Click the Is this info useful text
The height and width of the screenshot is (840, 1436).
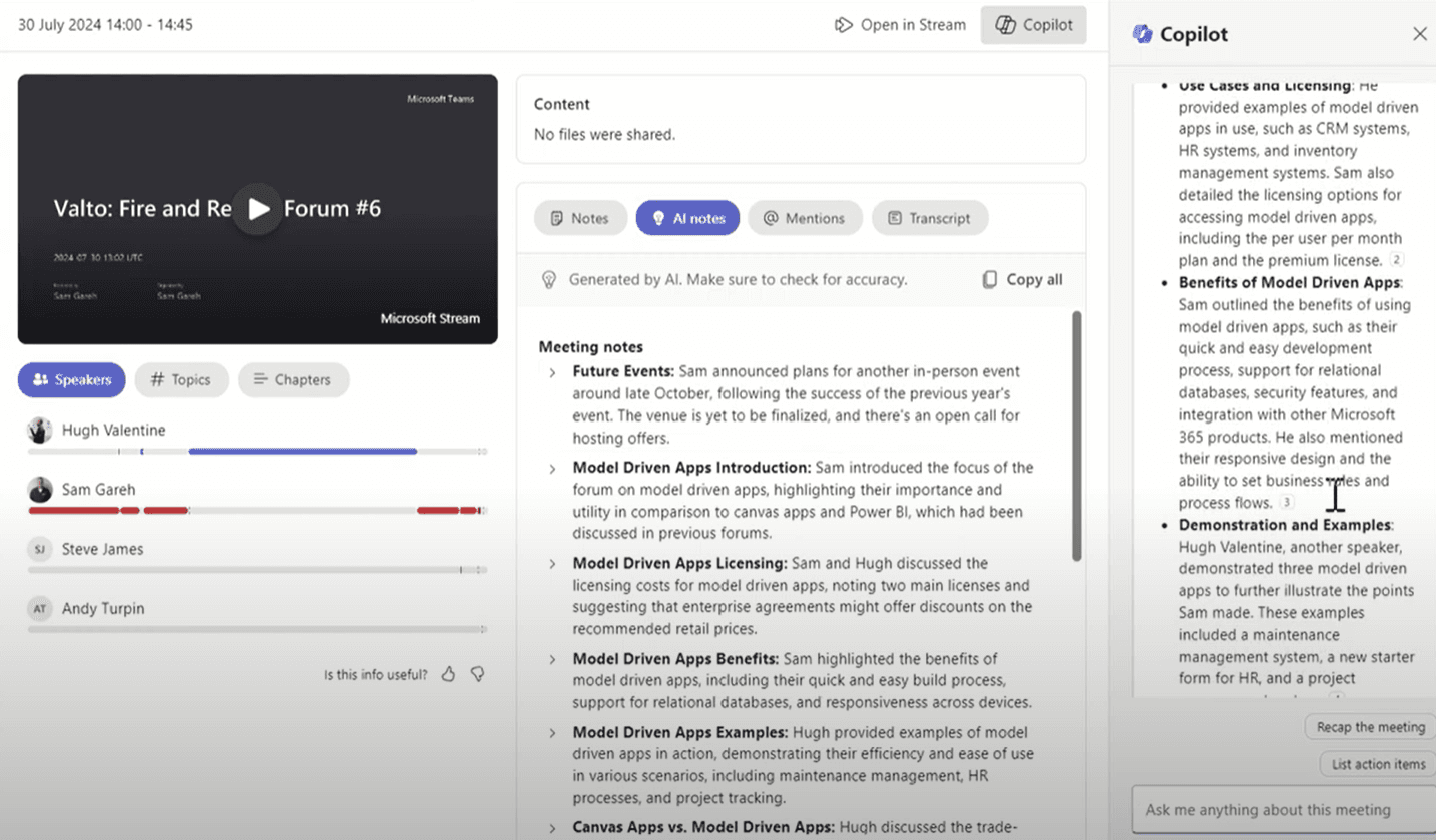376,675
